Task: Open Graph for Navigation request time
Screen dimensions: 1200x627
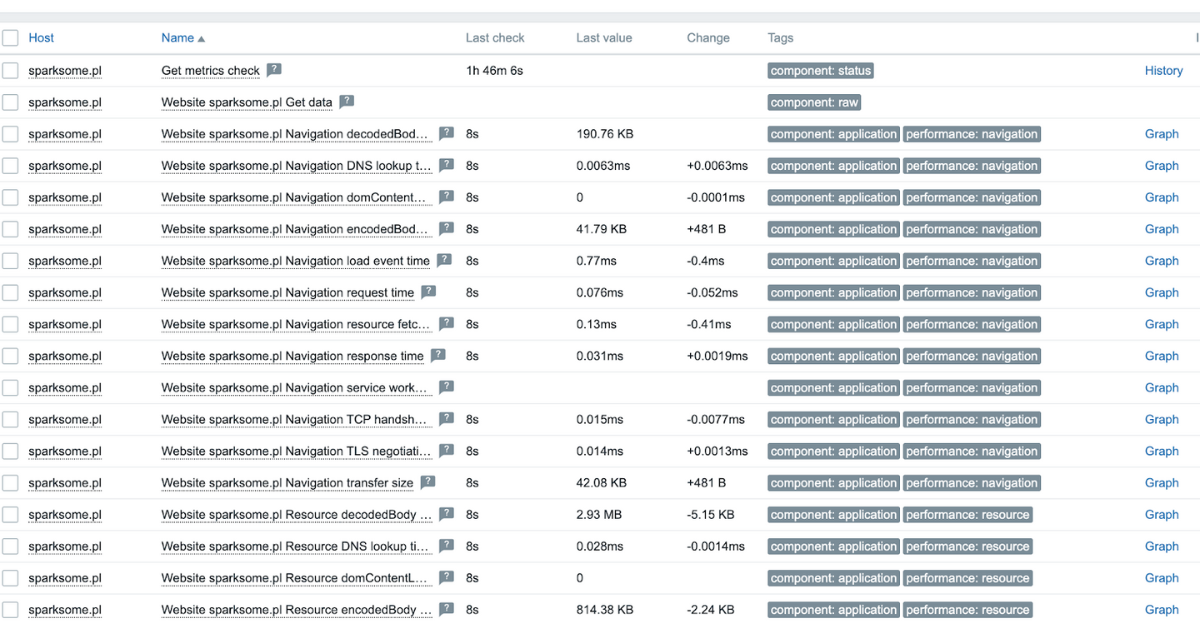Action: point(1162,293)
